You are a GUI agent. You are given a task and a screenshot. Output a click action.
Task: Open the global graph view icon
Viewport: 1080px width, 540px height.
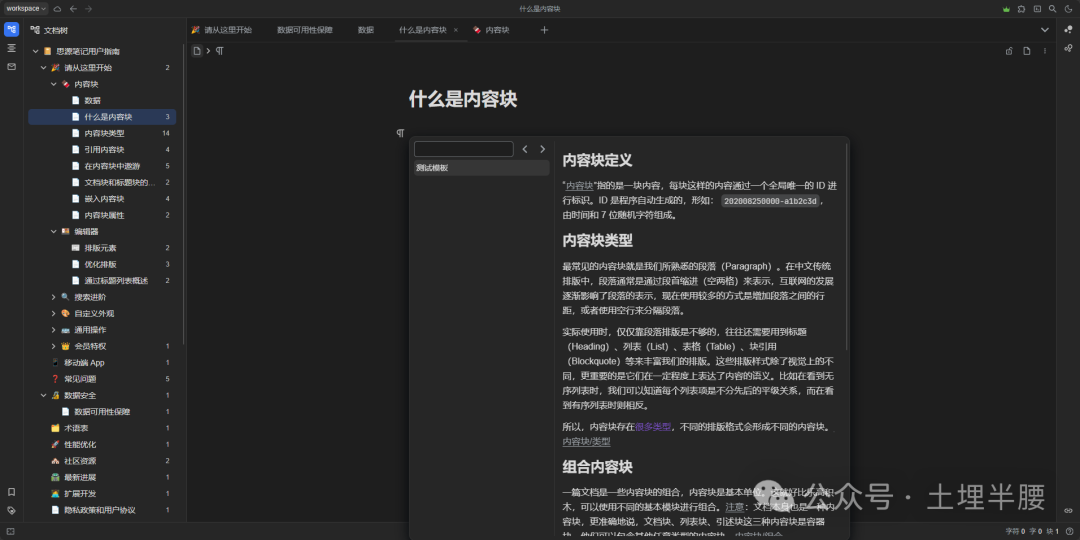[1068, 30]
